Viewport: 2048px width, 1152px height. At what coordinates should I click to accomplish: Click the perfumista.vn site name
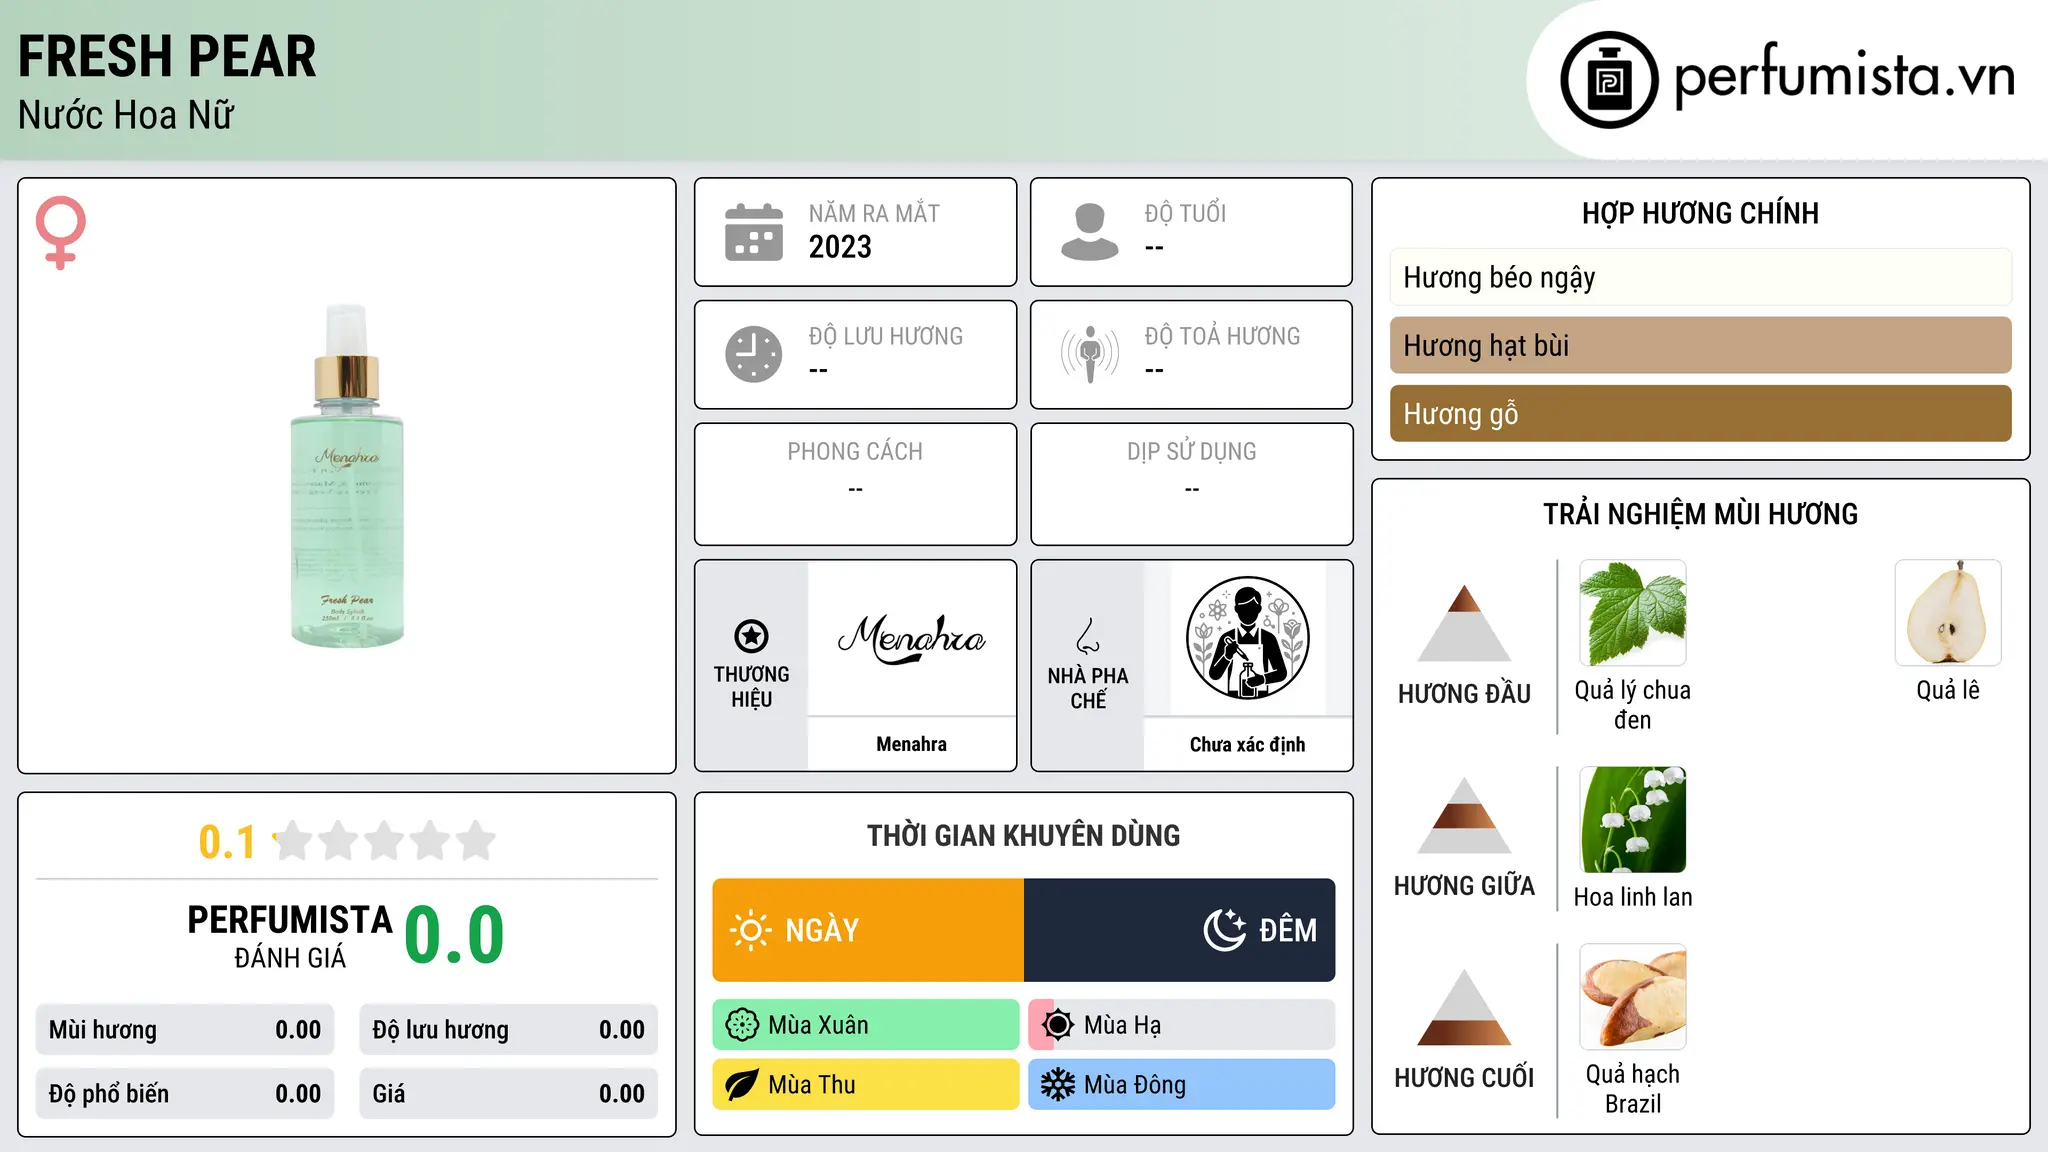(1844, 75)
